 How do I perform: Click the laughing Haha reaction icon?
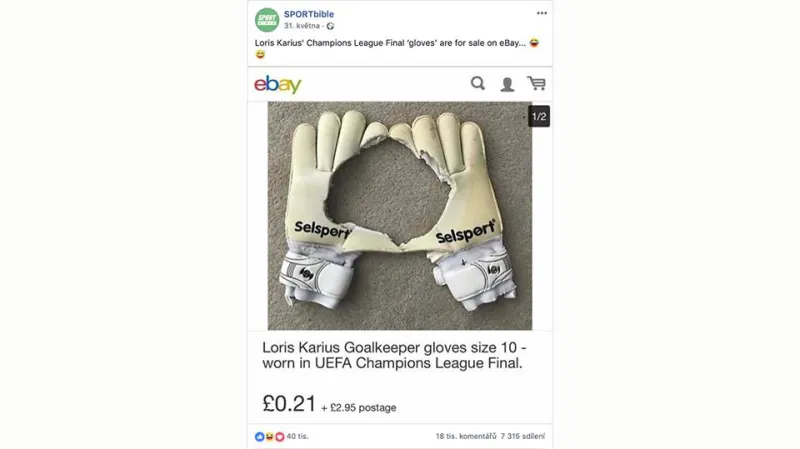point(269,436)
